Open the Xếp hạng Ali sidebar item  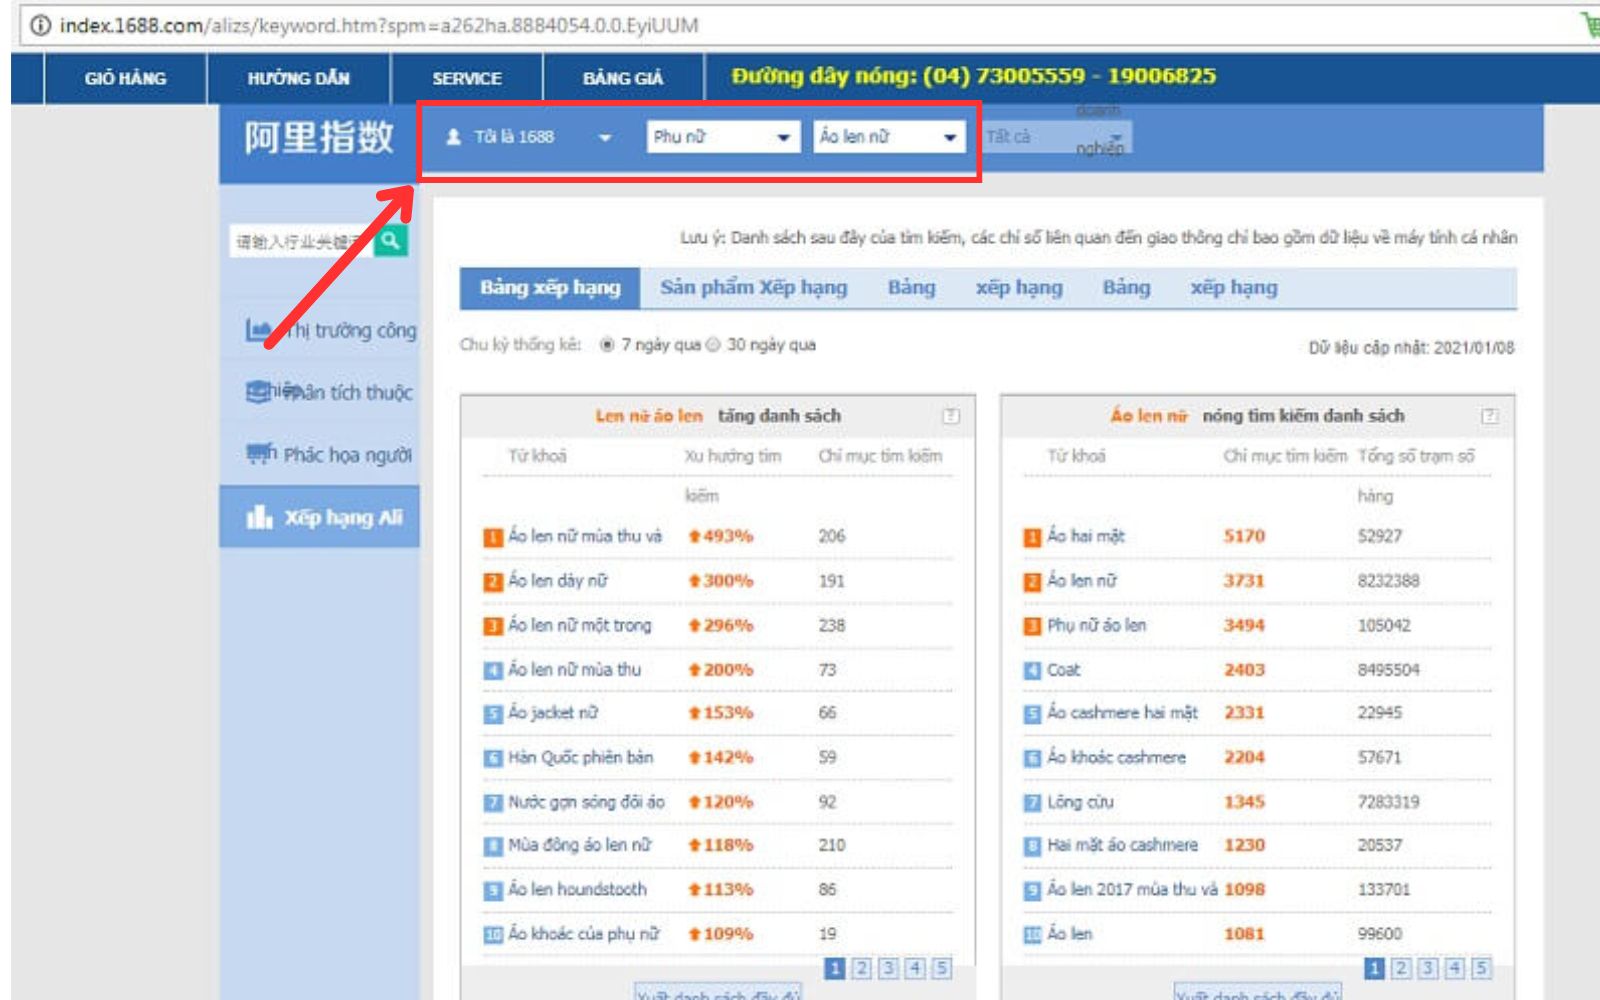point(320,517)
